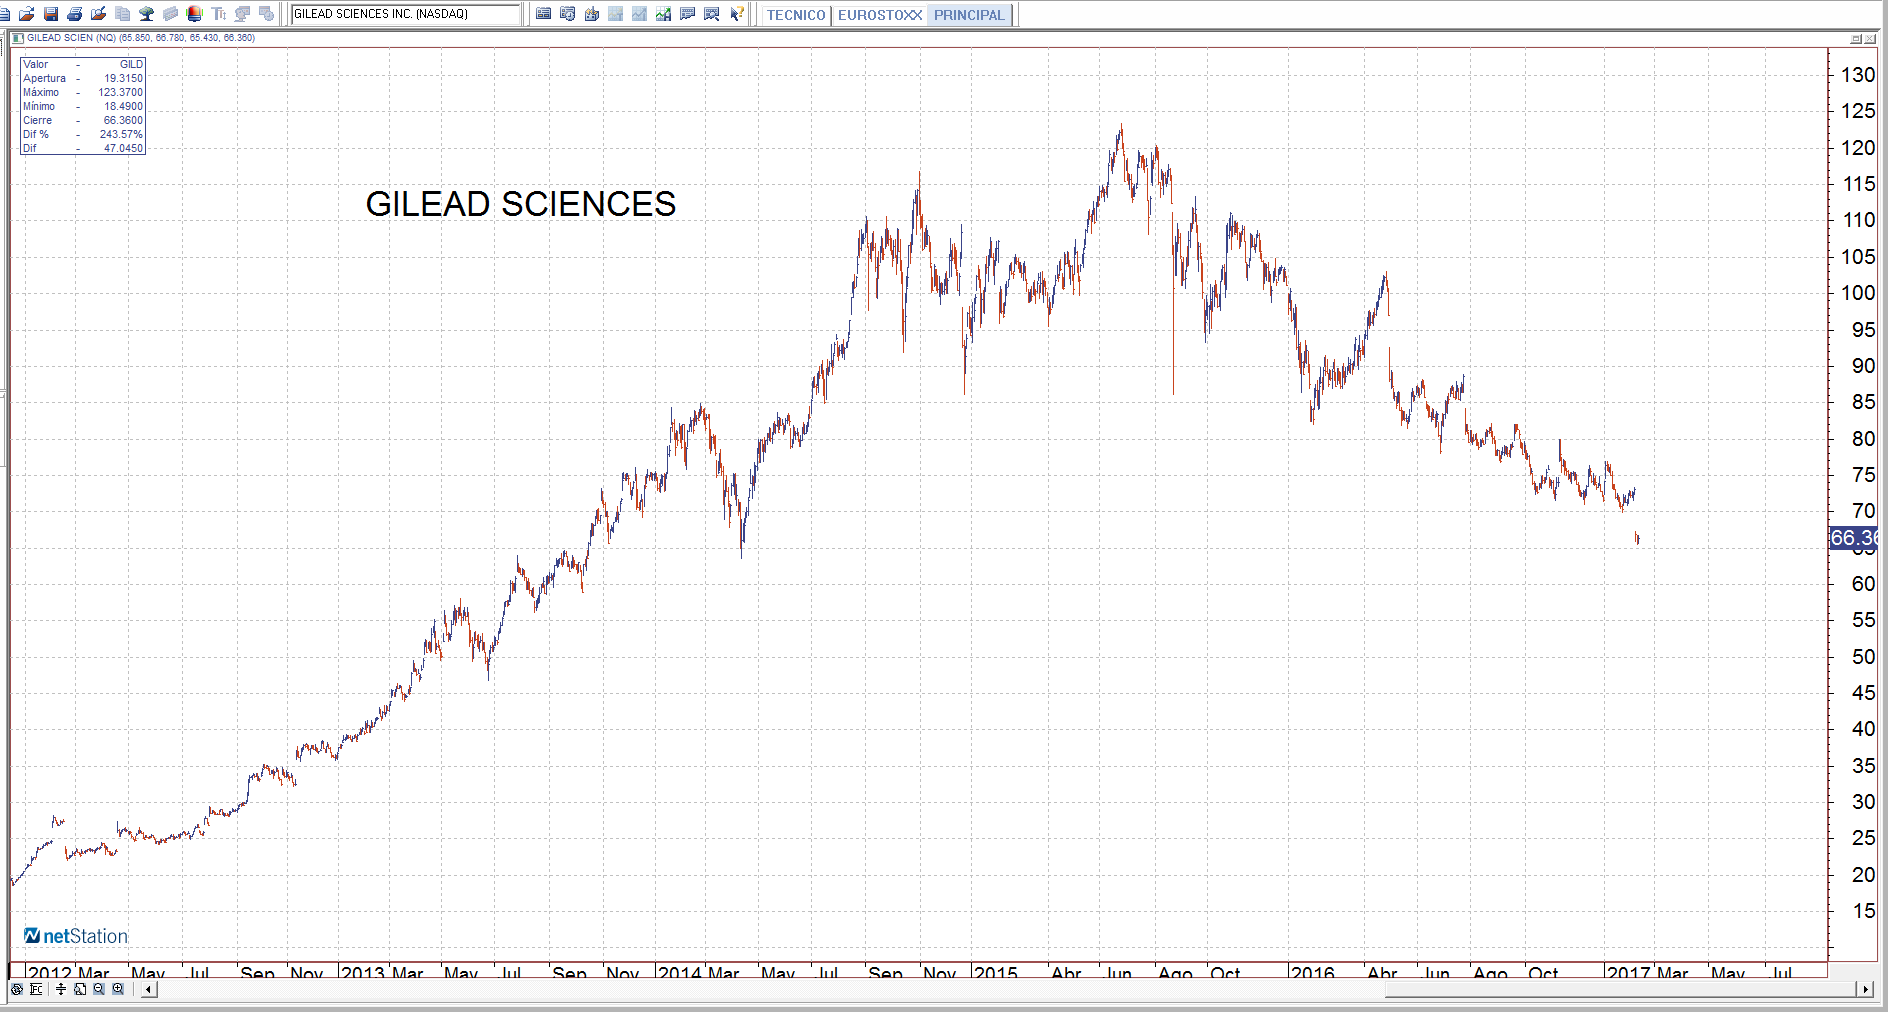Click the small chart icon beside GILEAD SCIEN title
The image size is (1888, 1012).
point(18,38)
